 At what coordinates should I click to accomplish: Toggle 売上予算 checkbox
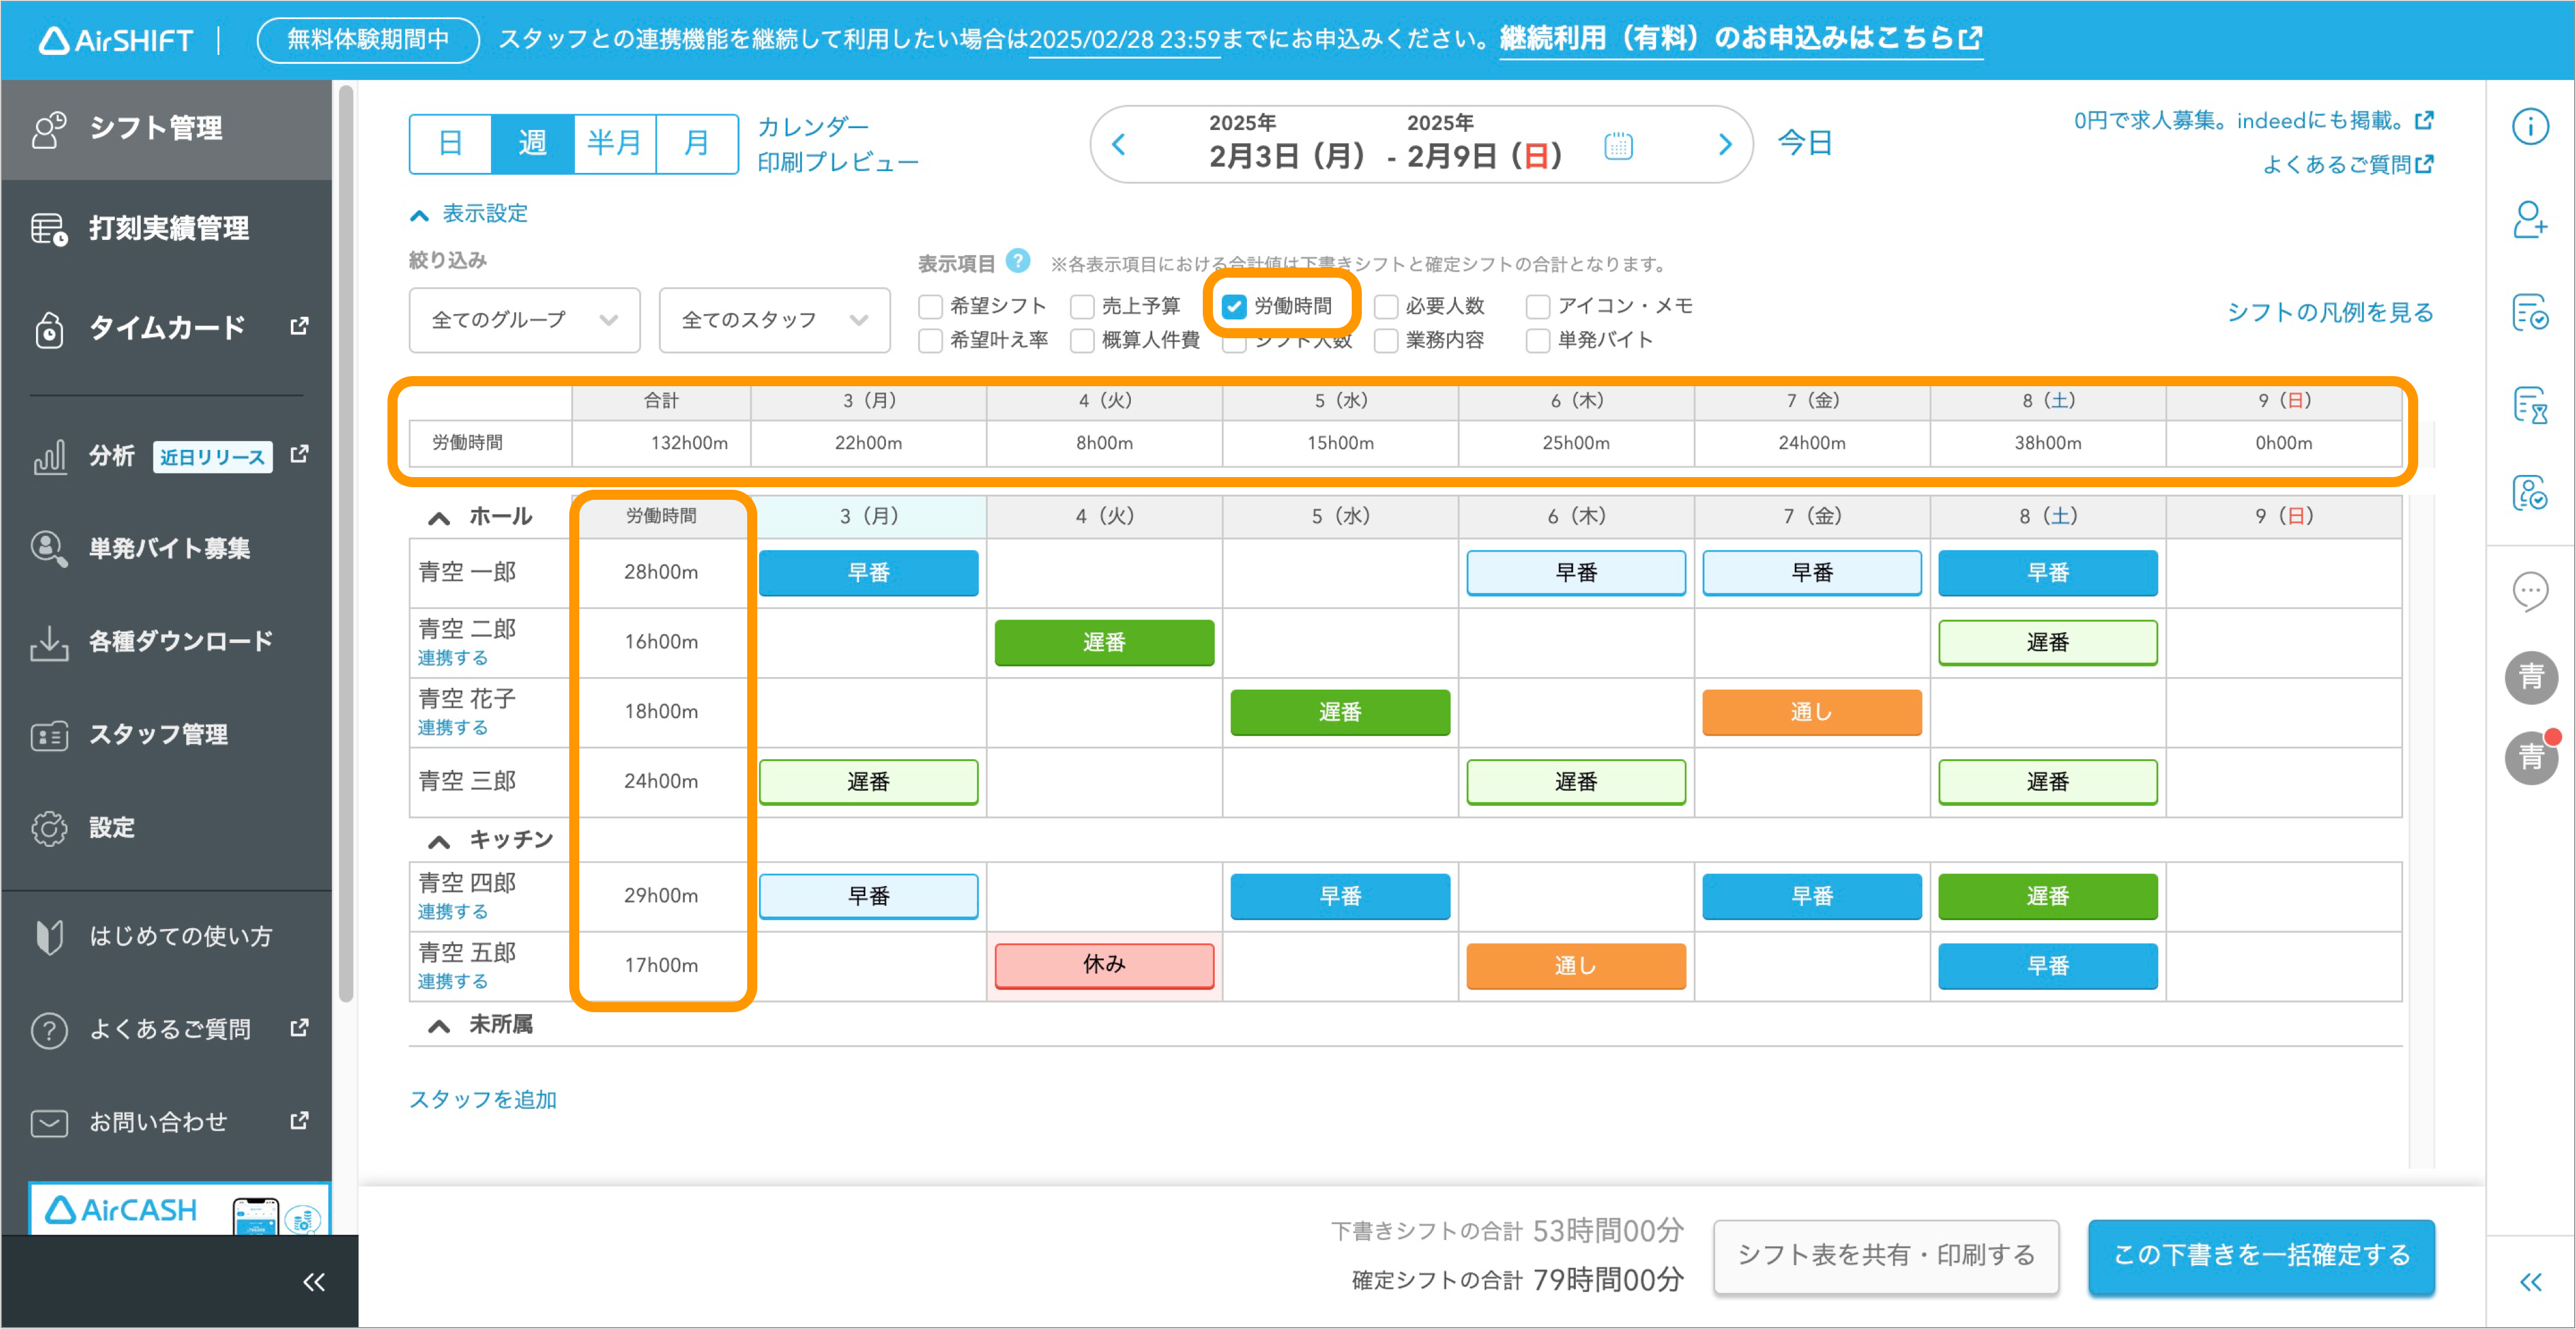[1082, 306]
